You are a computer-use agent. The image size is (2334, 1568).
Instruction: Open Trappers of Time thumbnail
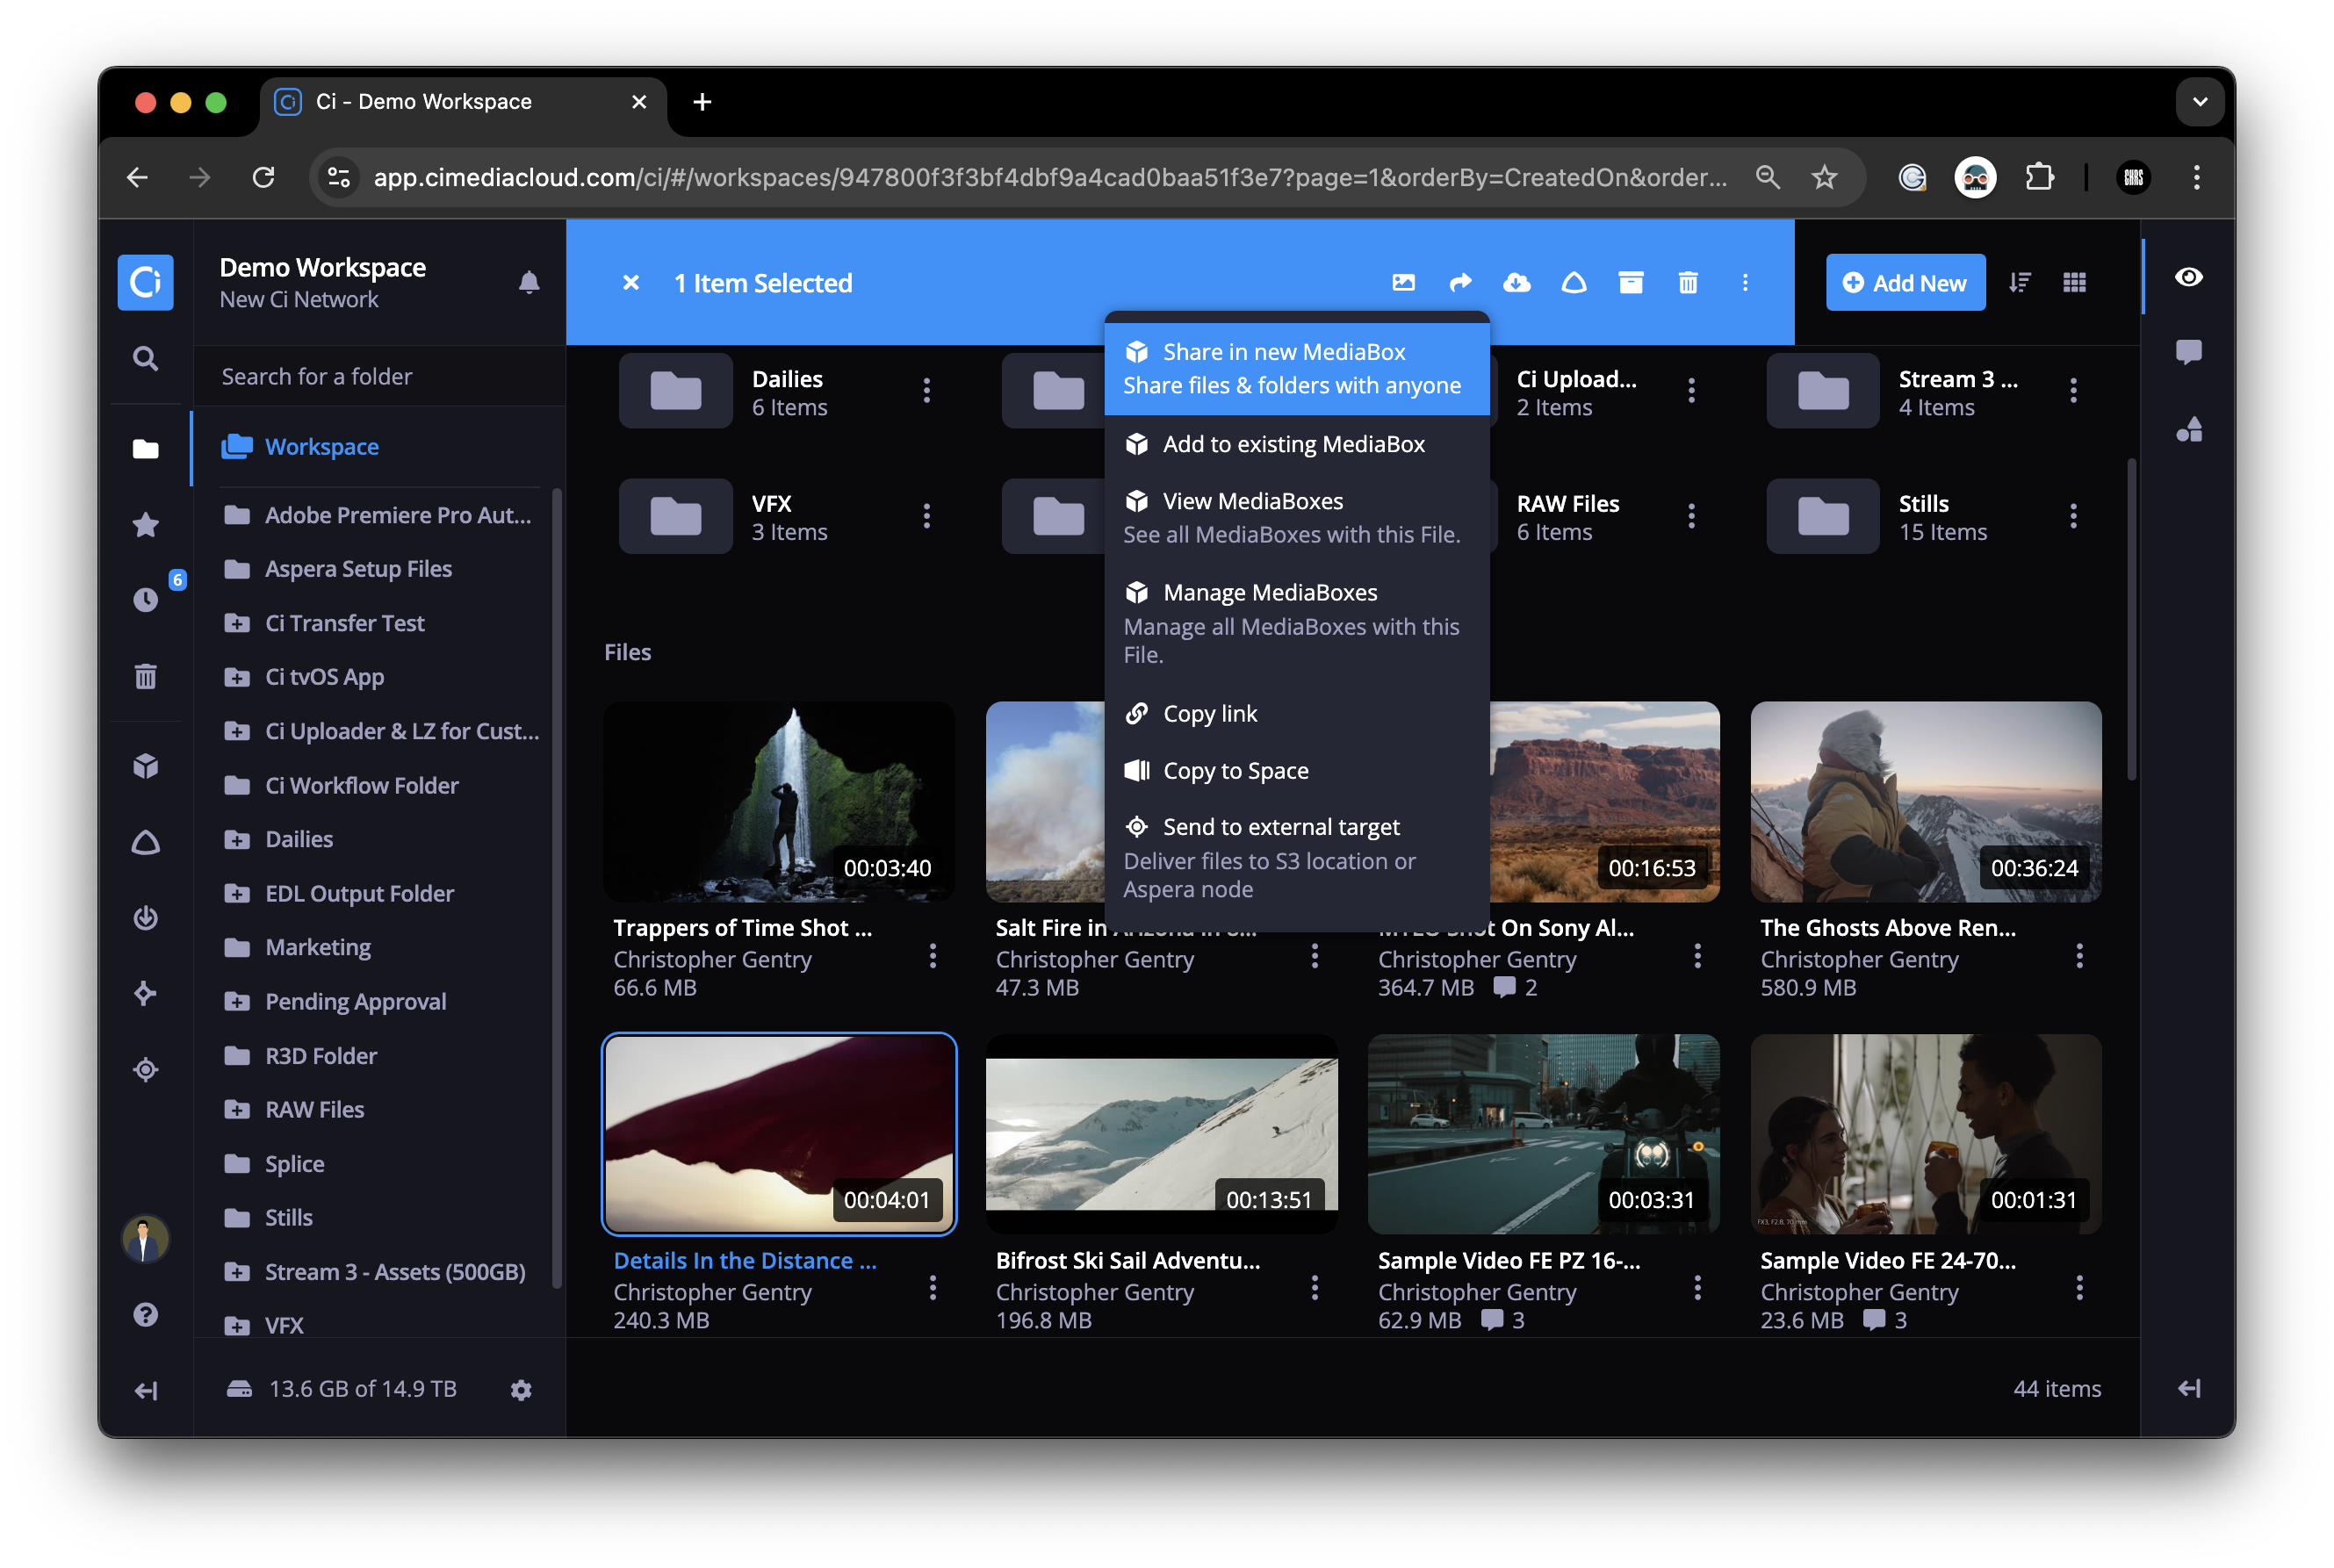[x=779, y=801]
